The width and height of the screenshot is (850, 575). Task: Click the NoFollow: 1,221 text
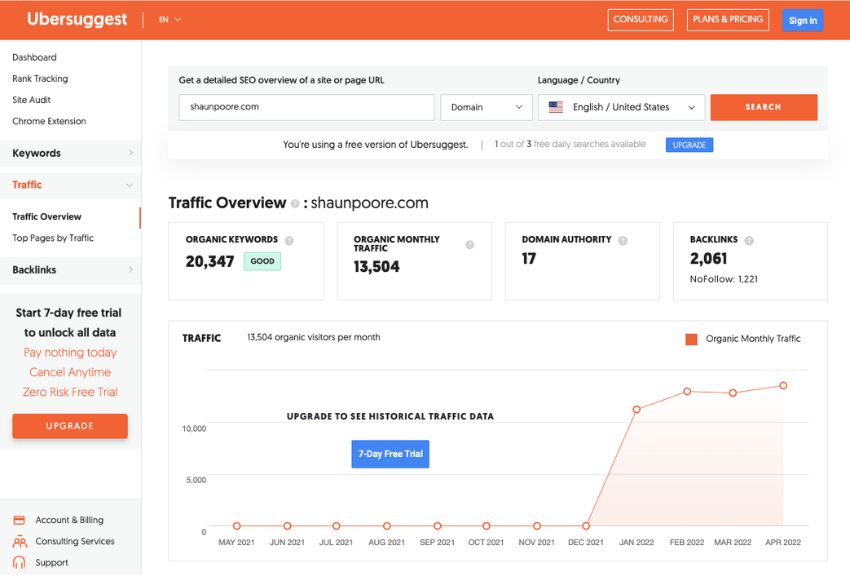[724, 279]
